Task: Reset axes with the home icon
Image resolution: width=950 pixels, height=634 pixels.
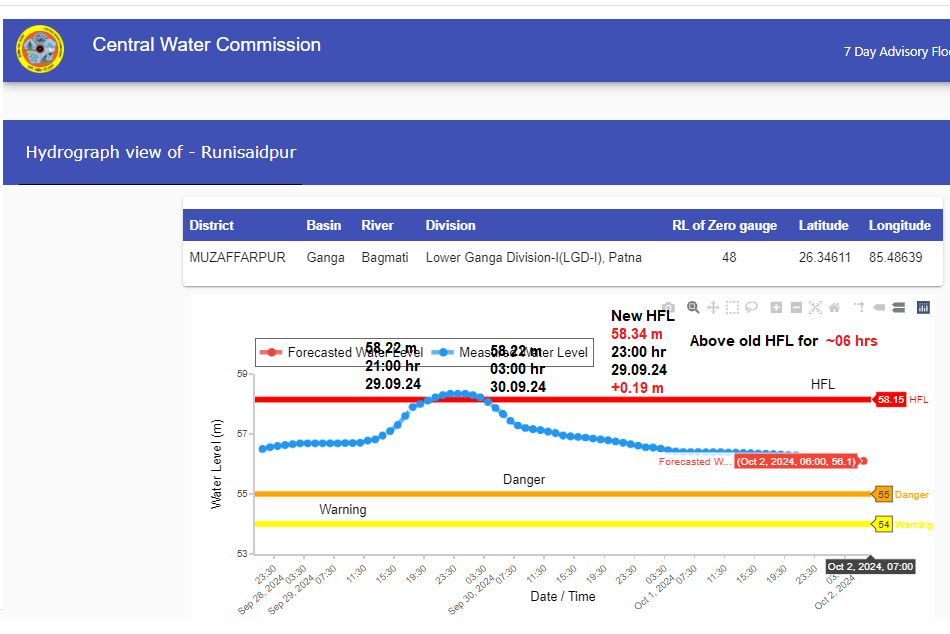Action: point(834,308)
